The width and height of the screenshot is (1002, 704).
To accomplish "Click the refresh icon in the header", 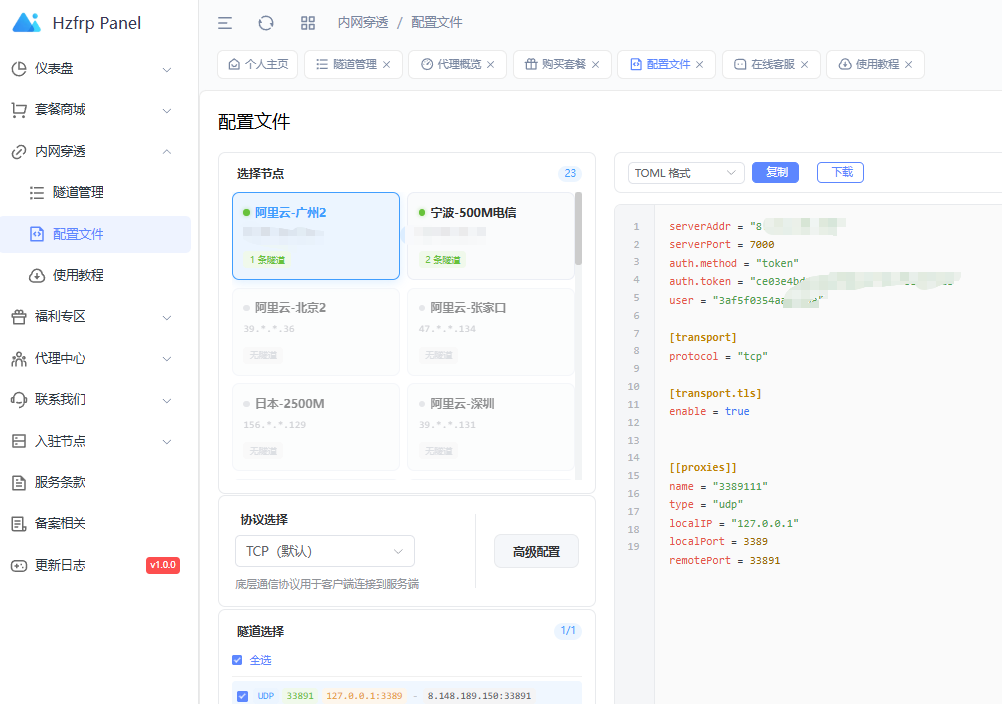I will [266, 23].
